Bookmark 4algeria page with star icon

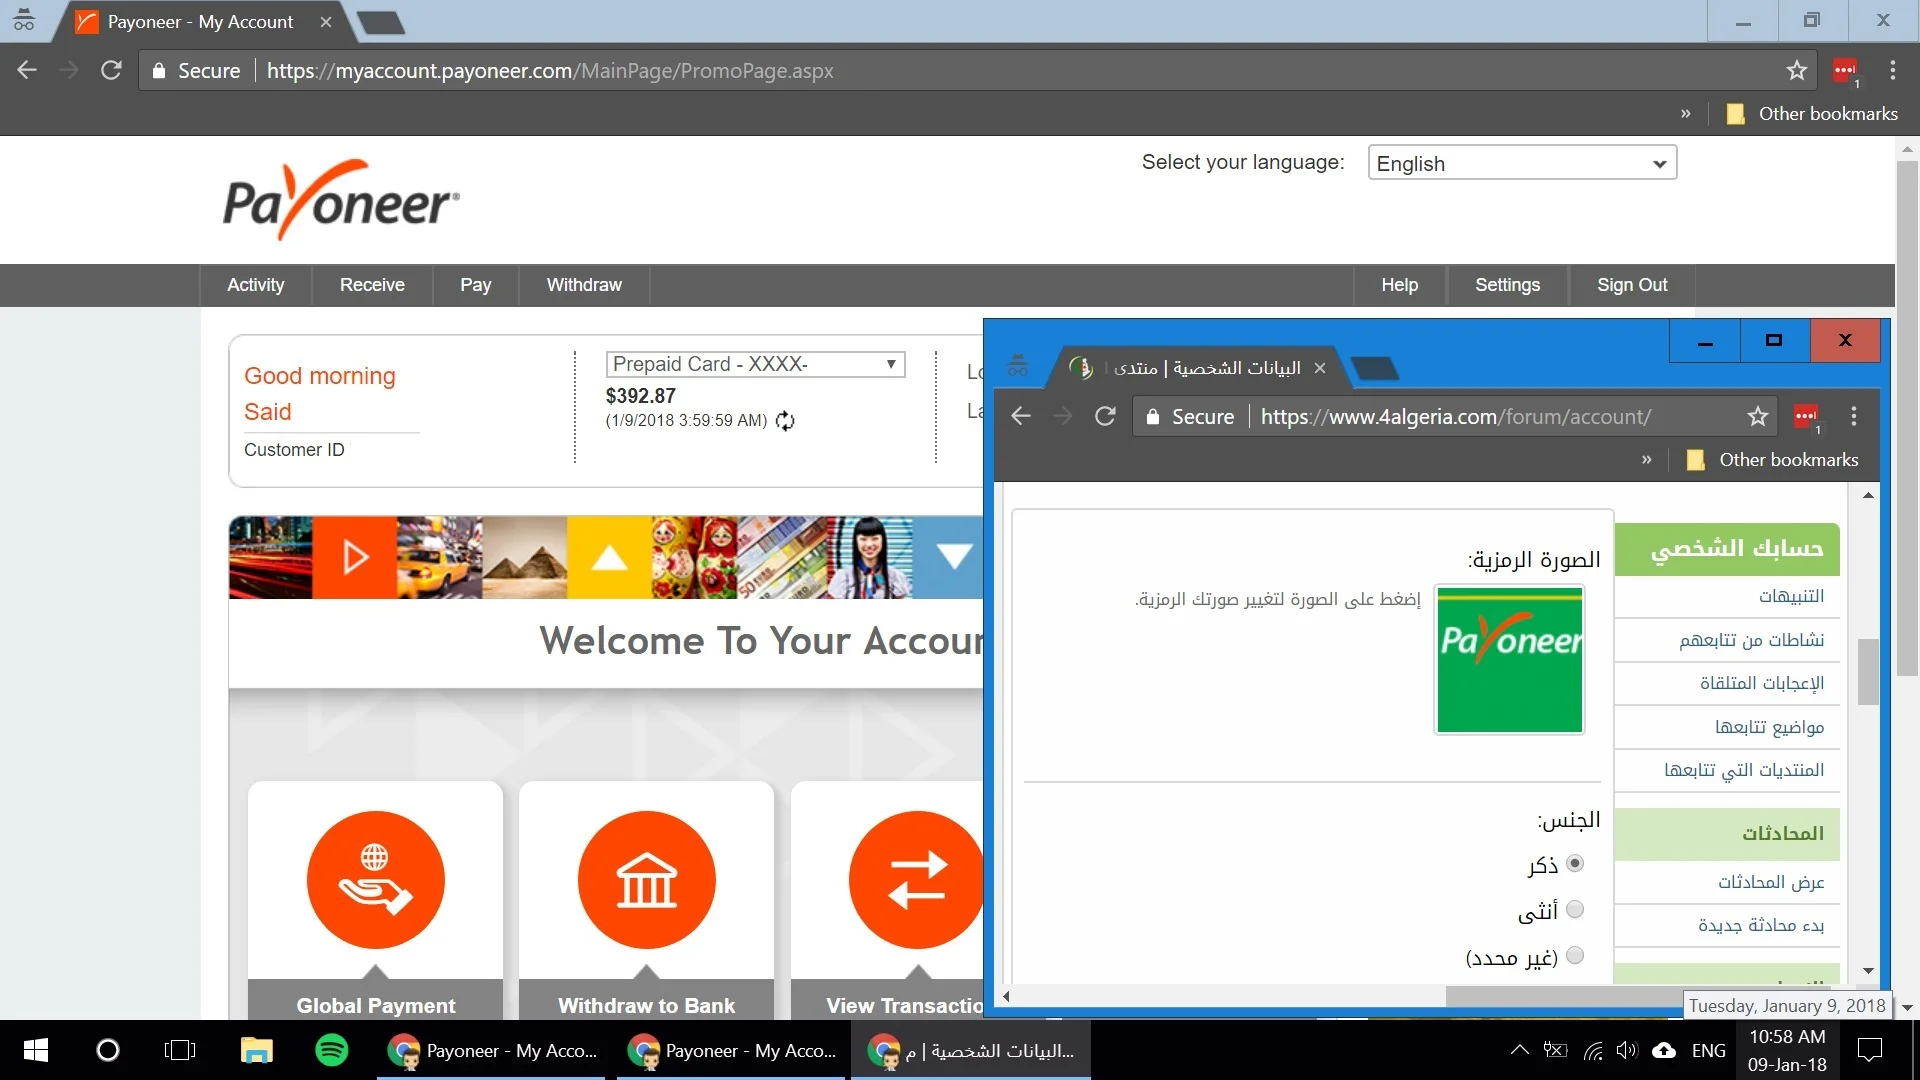coord(1757,417)
